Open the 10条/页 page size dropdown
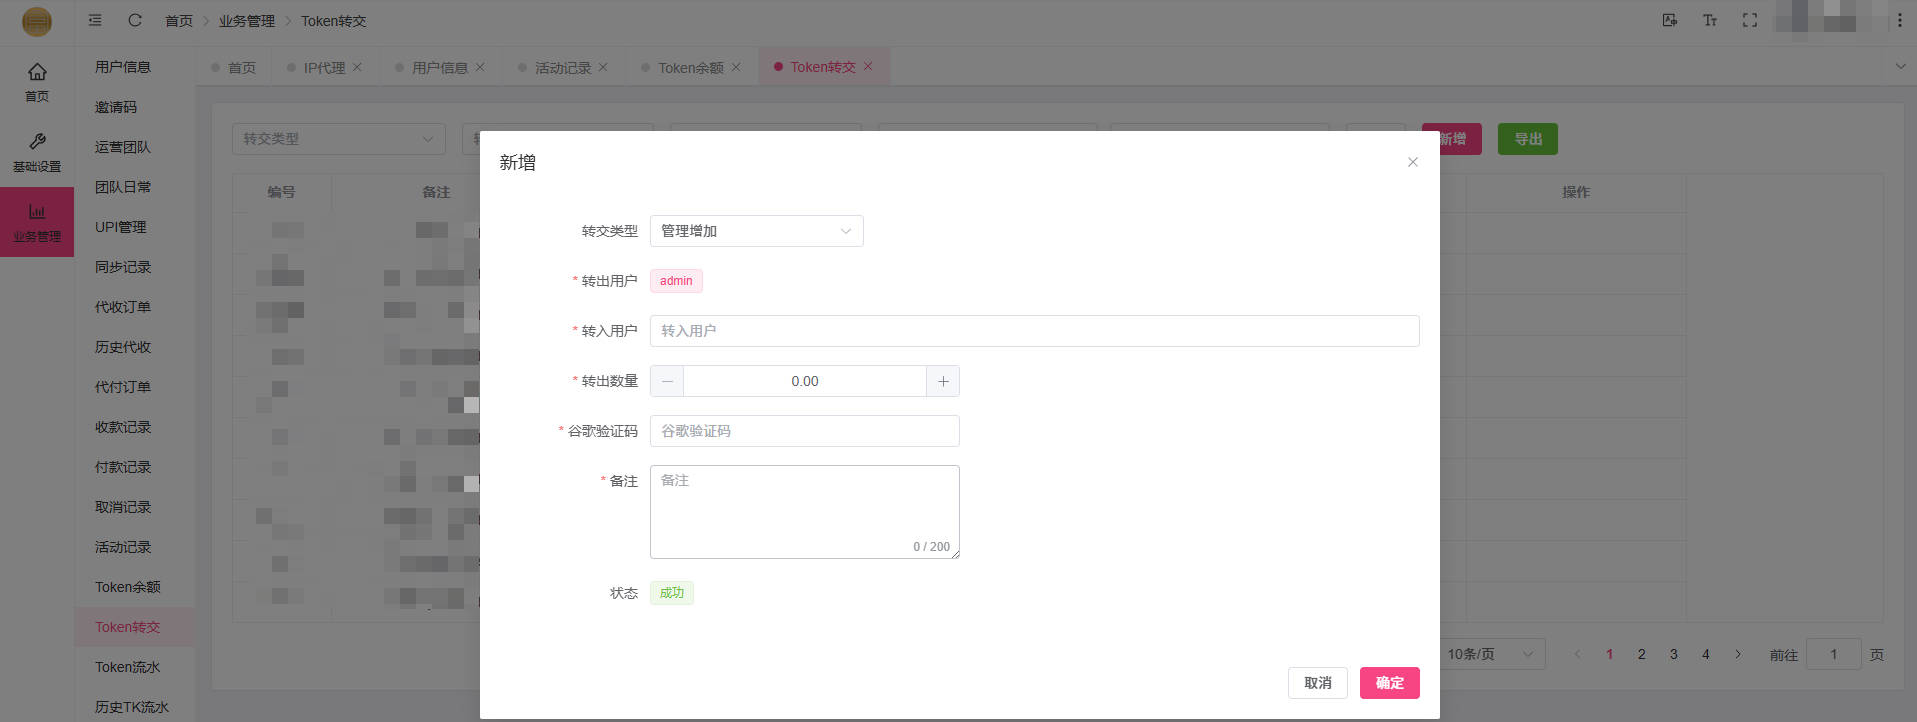Screen dimensions: 1917x722 point(1490,654)
